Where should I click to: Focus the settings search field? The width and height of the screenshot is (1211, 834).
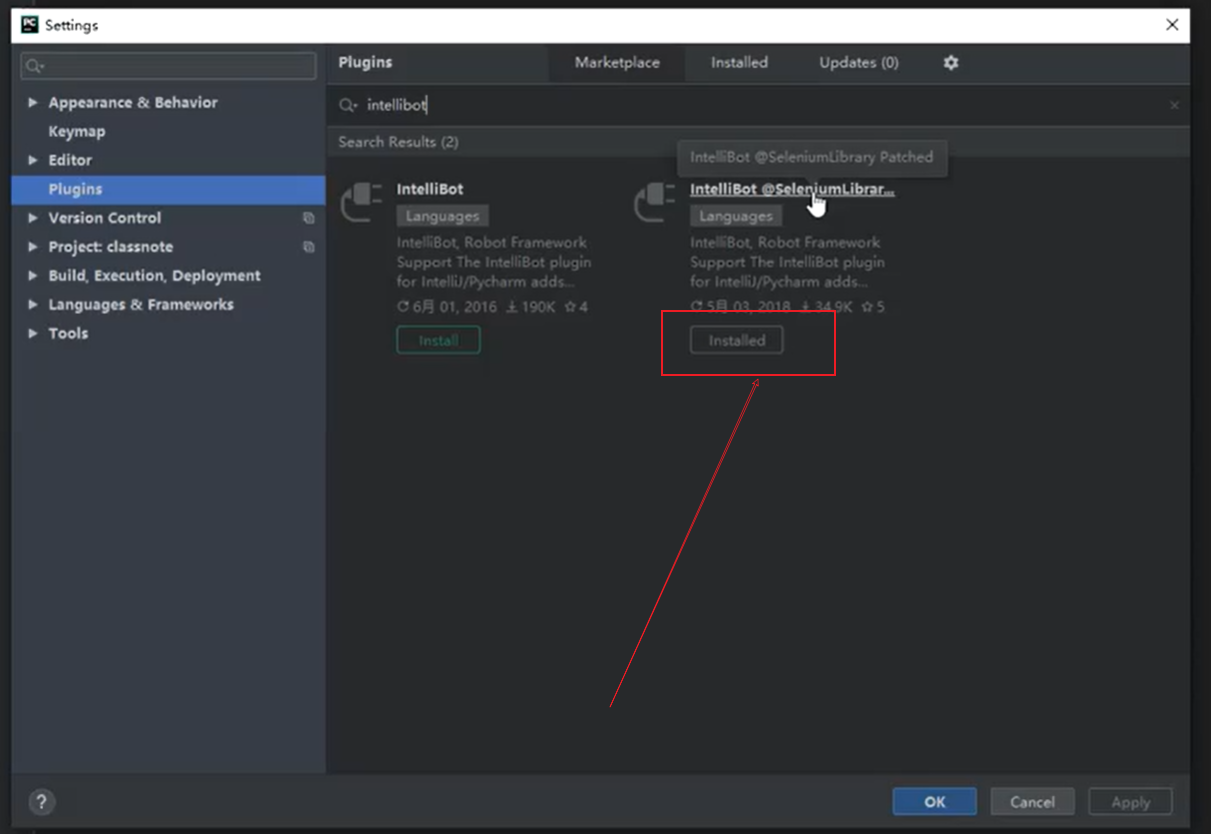click(x=168, y=66)
